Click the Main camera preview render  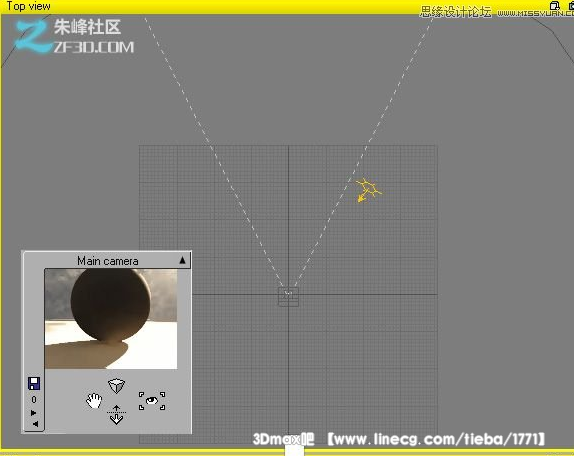tap(111, 319)
